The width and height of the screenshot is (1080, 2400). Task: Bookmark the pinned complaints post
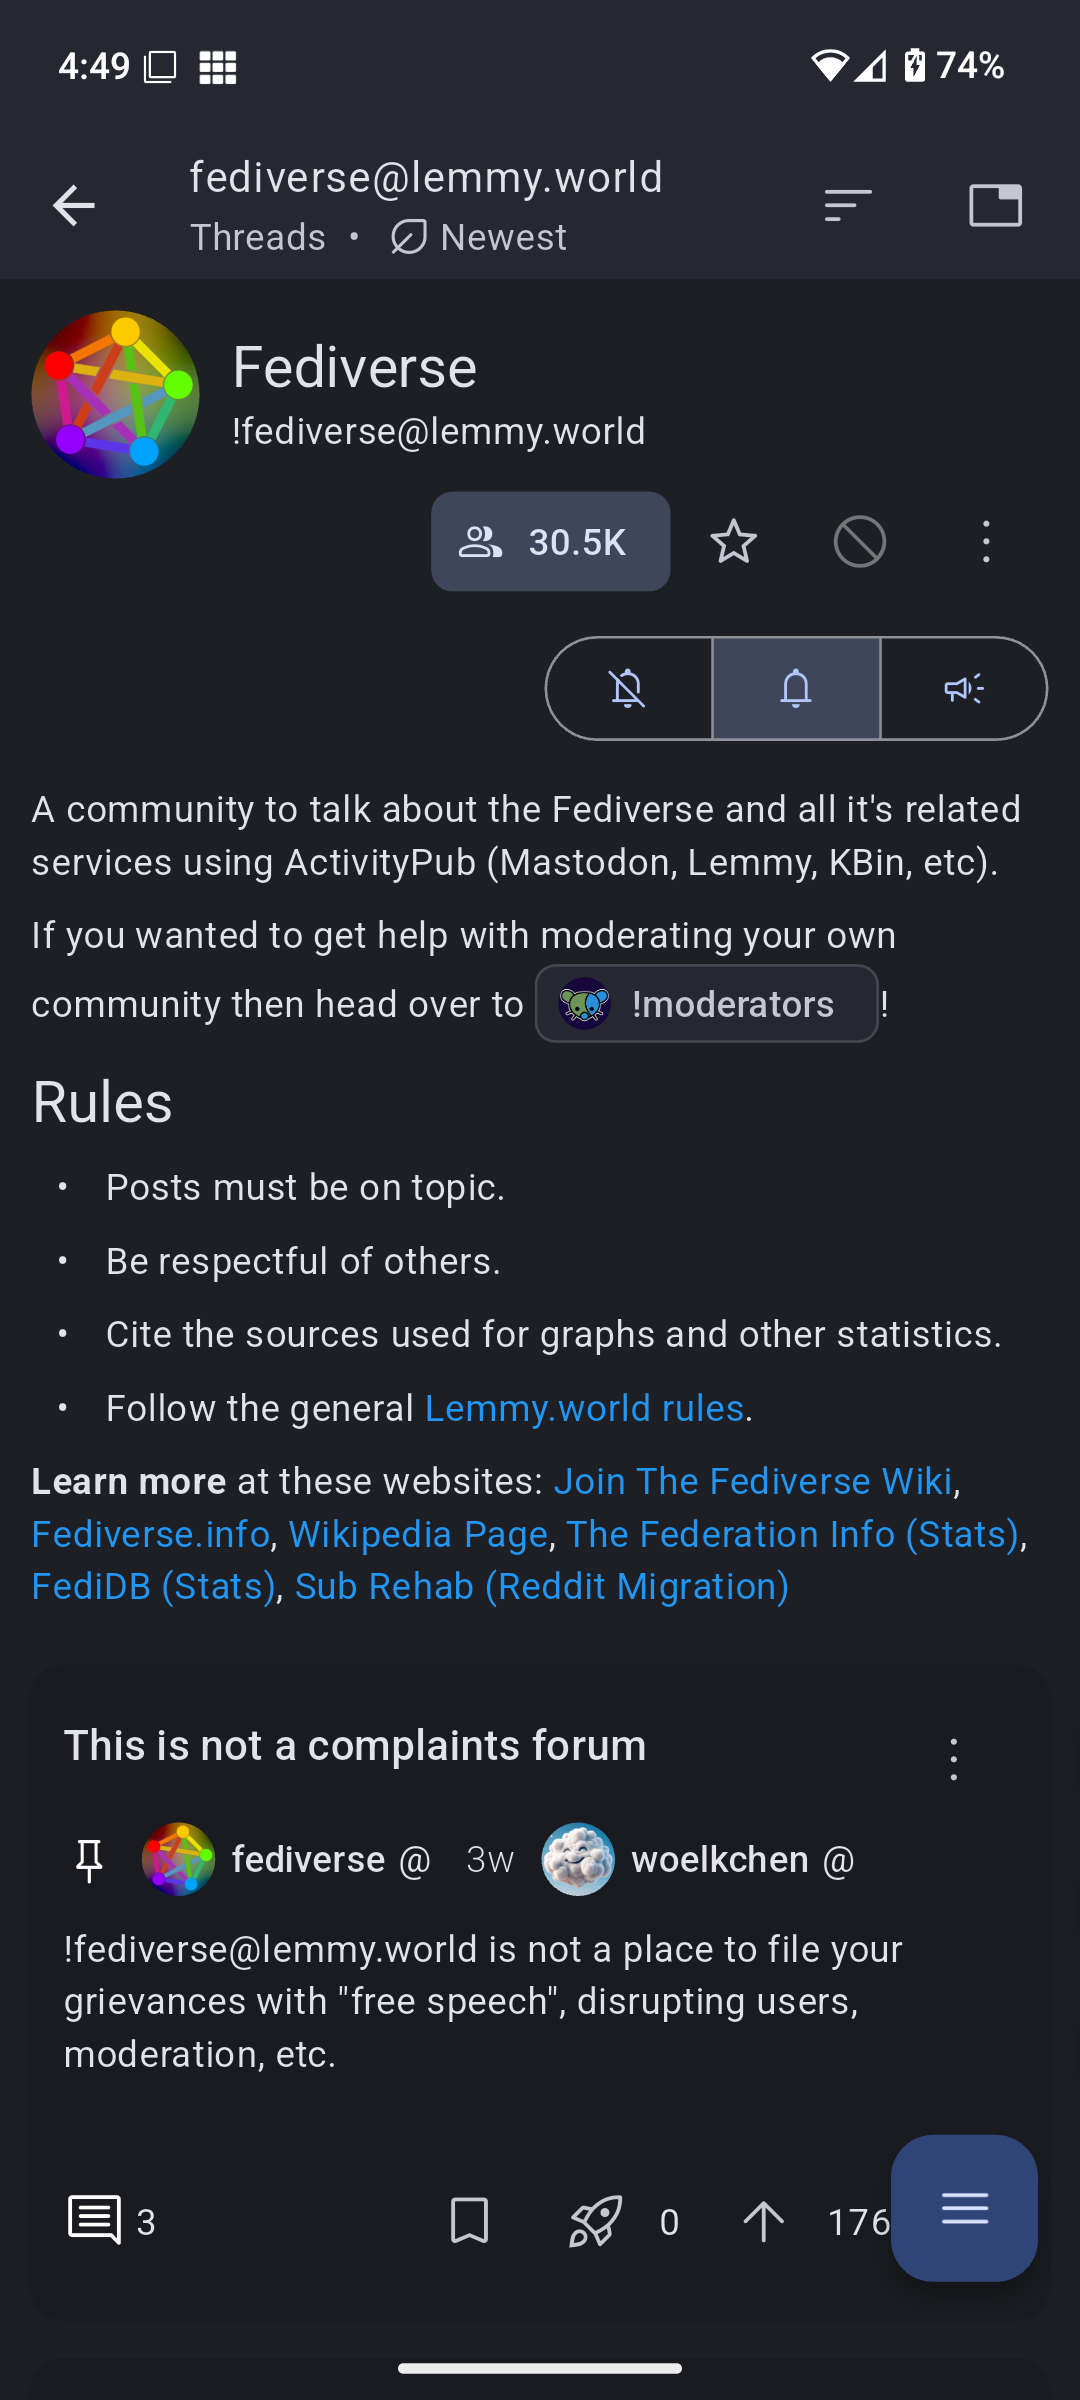[470, 2221]
